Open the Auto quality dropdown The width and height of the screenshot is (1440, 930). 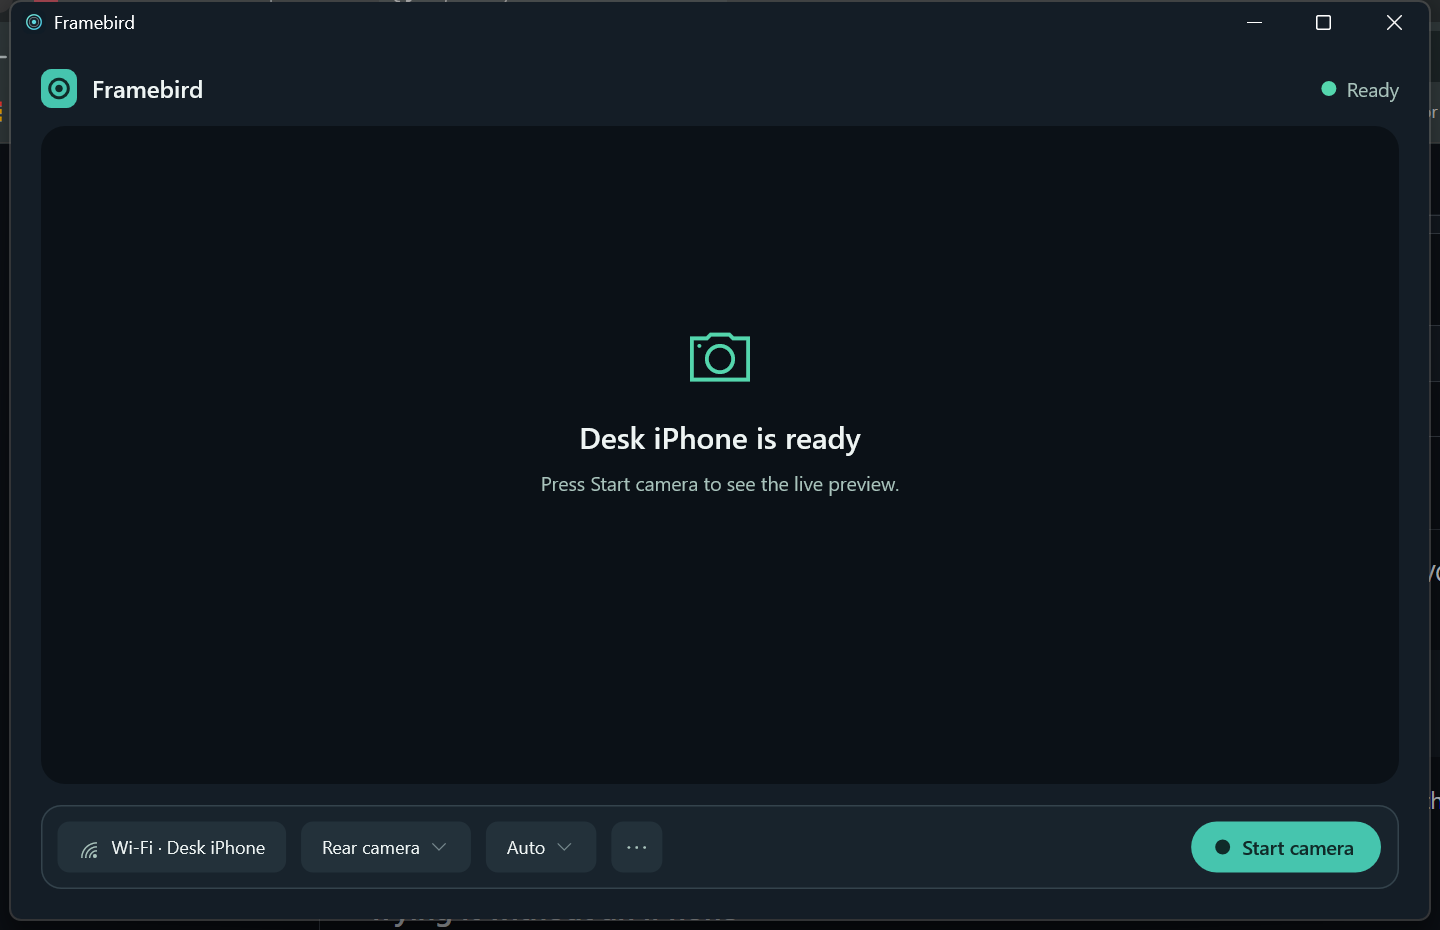(x=540, y=847)
